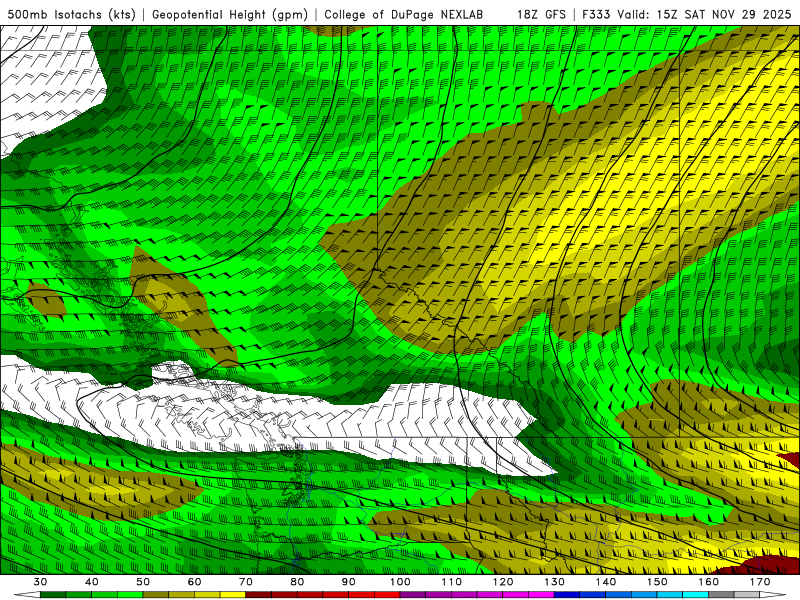Click the 30 label on the color scale
The height and width of the screenshot is (600, 800).
(x=40, y=582)
